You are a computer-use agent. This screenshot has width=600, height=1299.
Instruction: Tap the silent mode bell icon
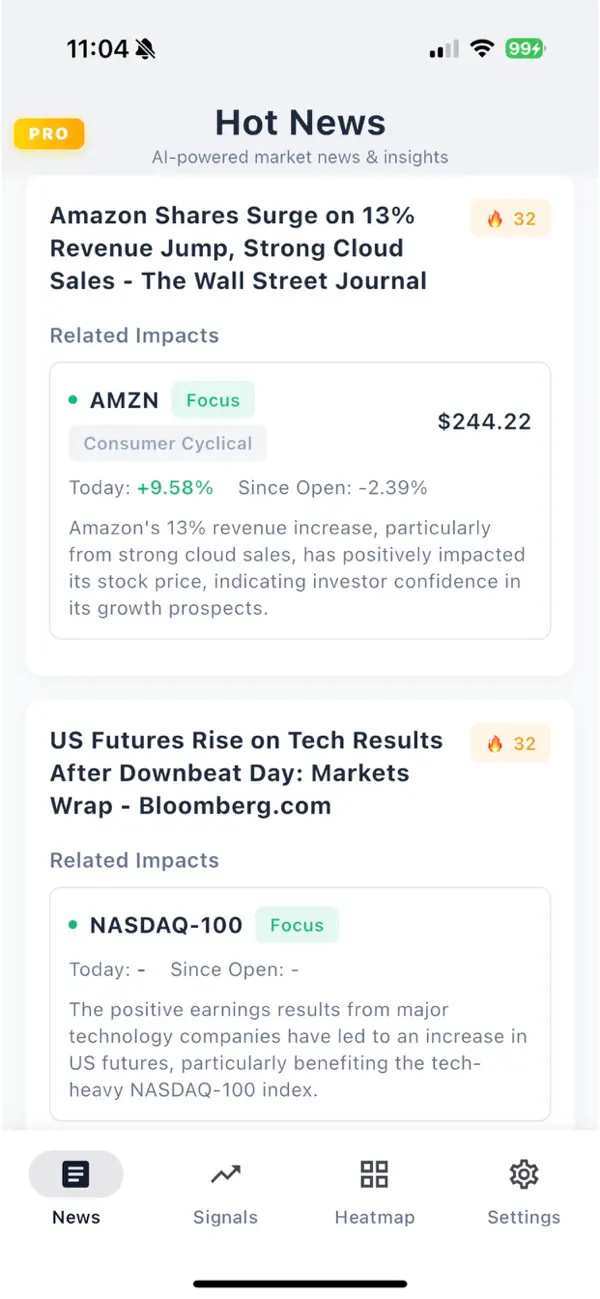[x=146, y=48]
